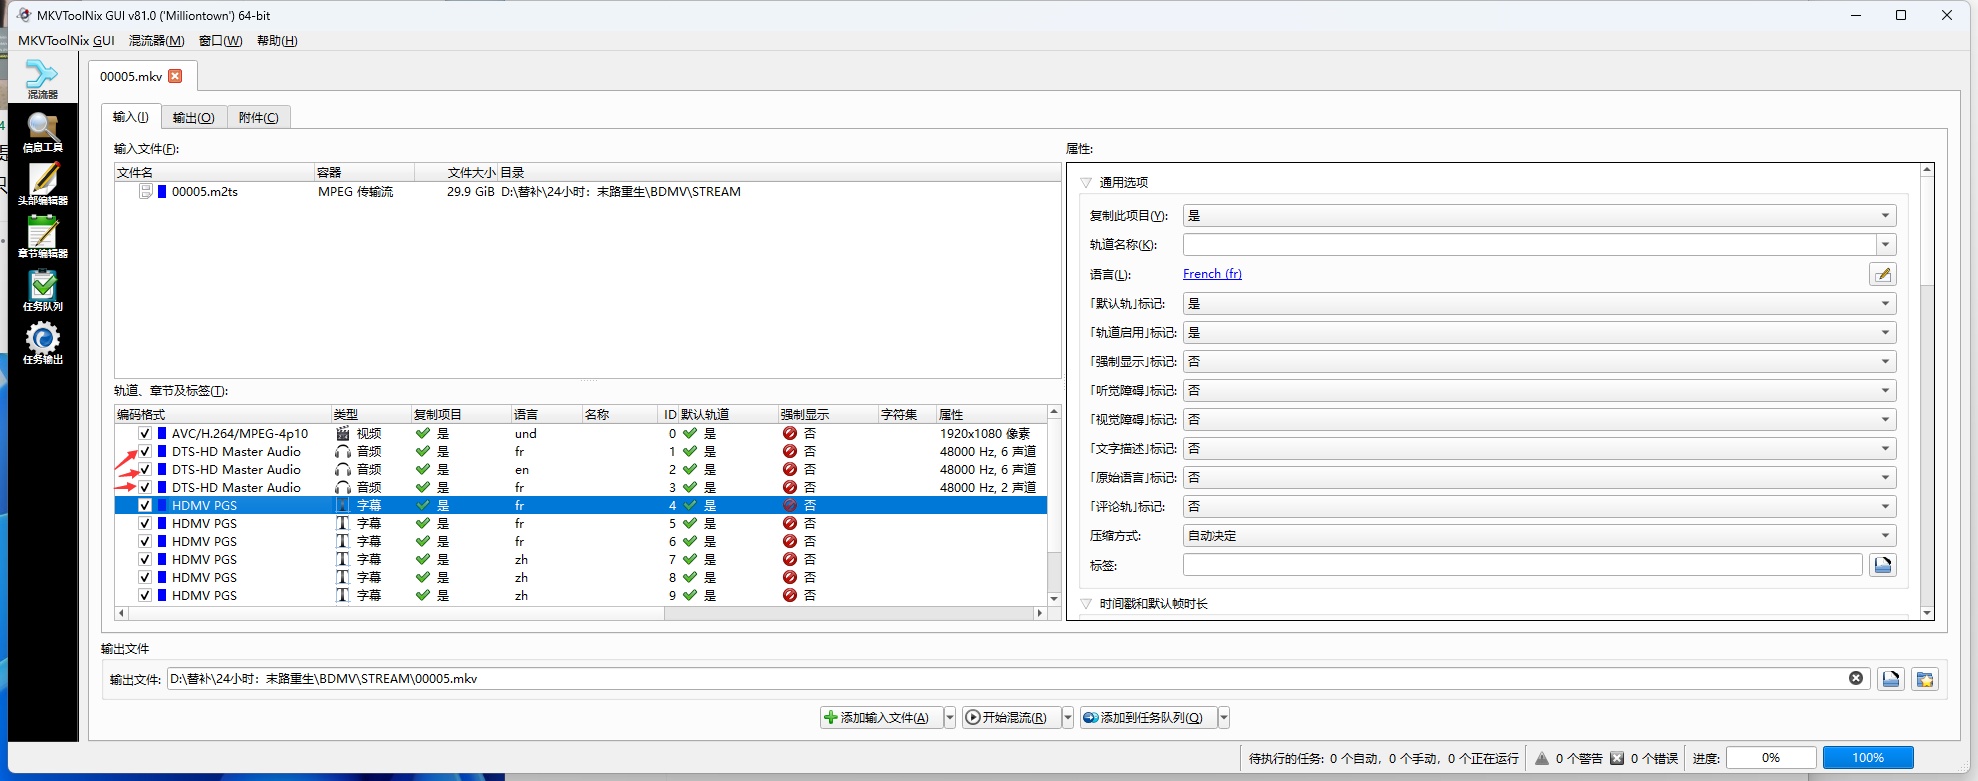
Task: Open the 章节编辑器 chapter editor
Action: point(42,238)
